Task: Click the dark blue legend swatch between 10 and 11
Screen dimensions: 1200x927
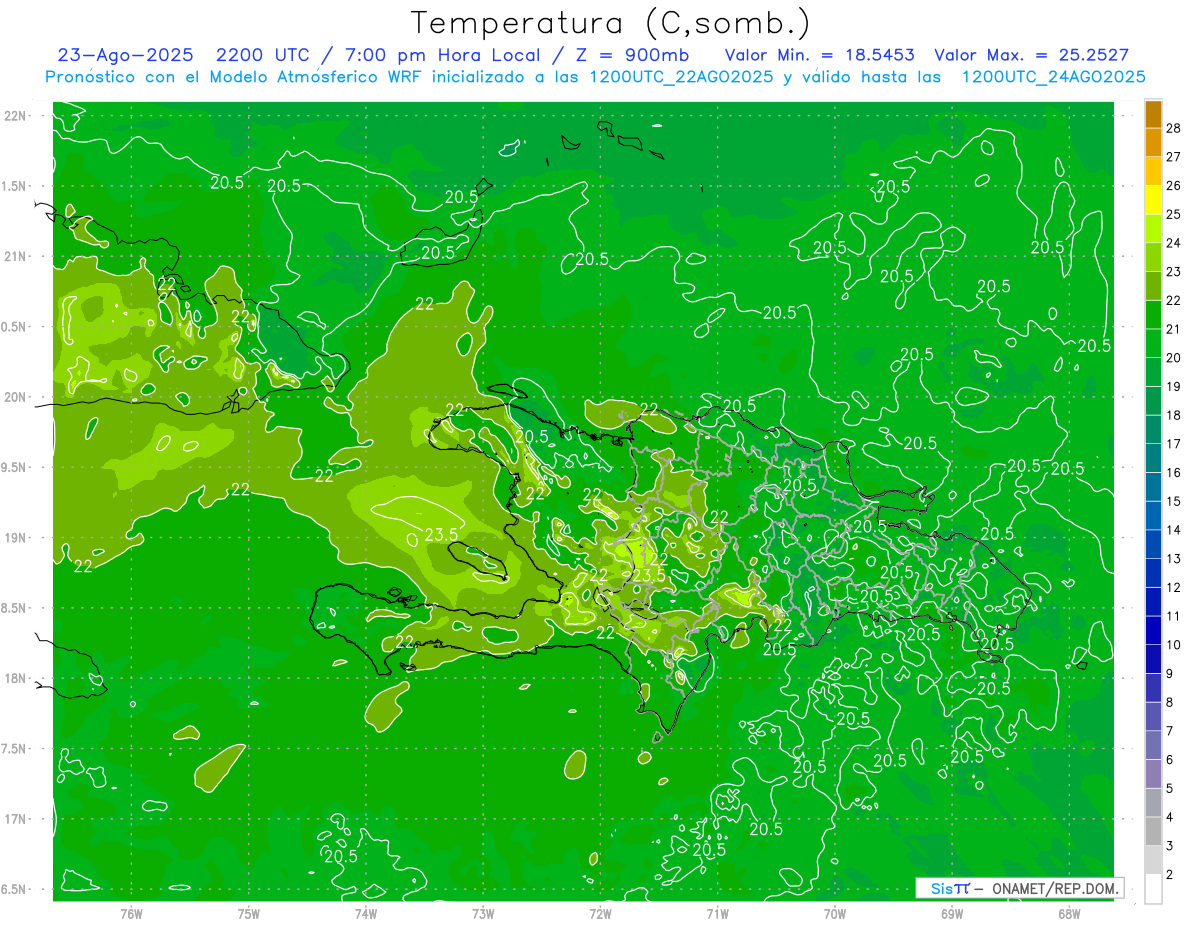Action: coord(1153,630)
